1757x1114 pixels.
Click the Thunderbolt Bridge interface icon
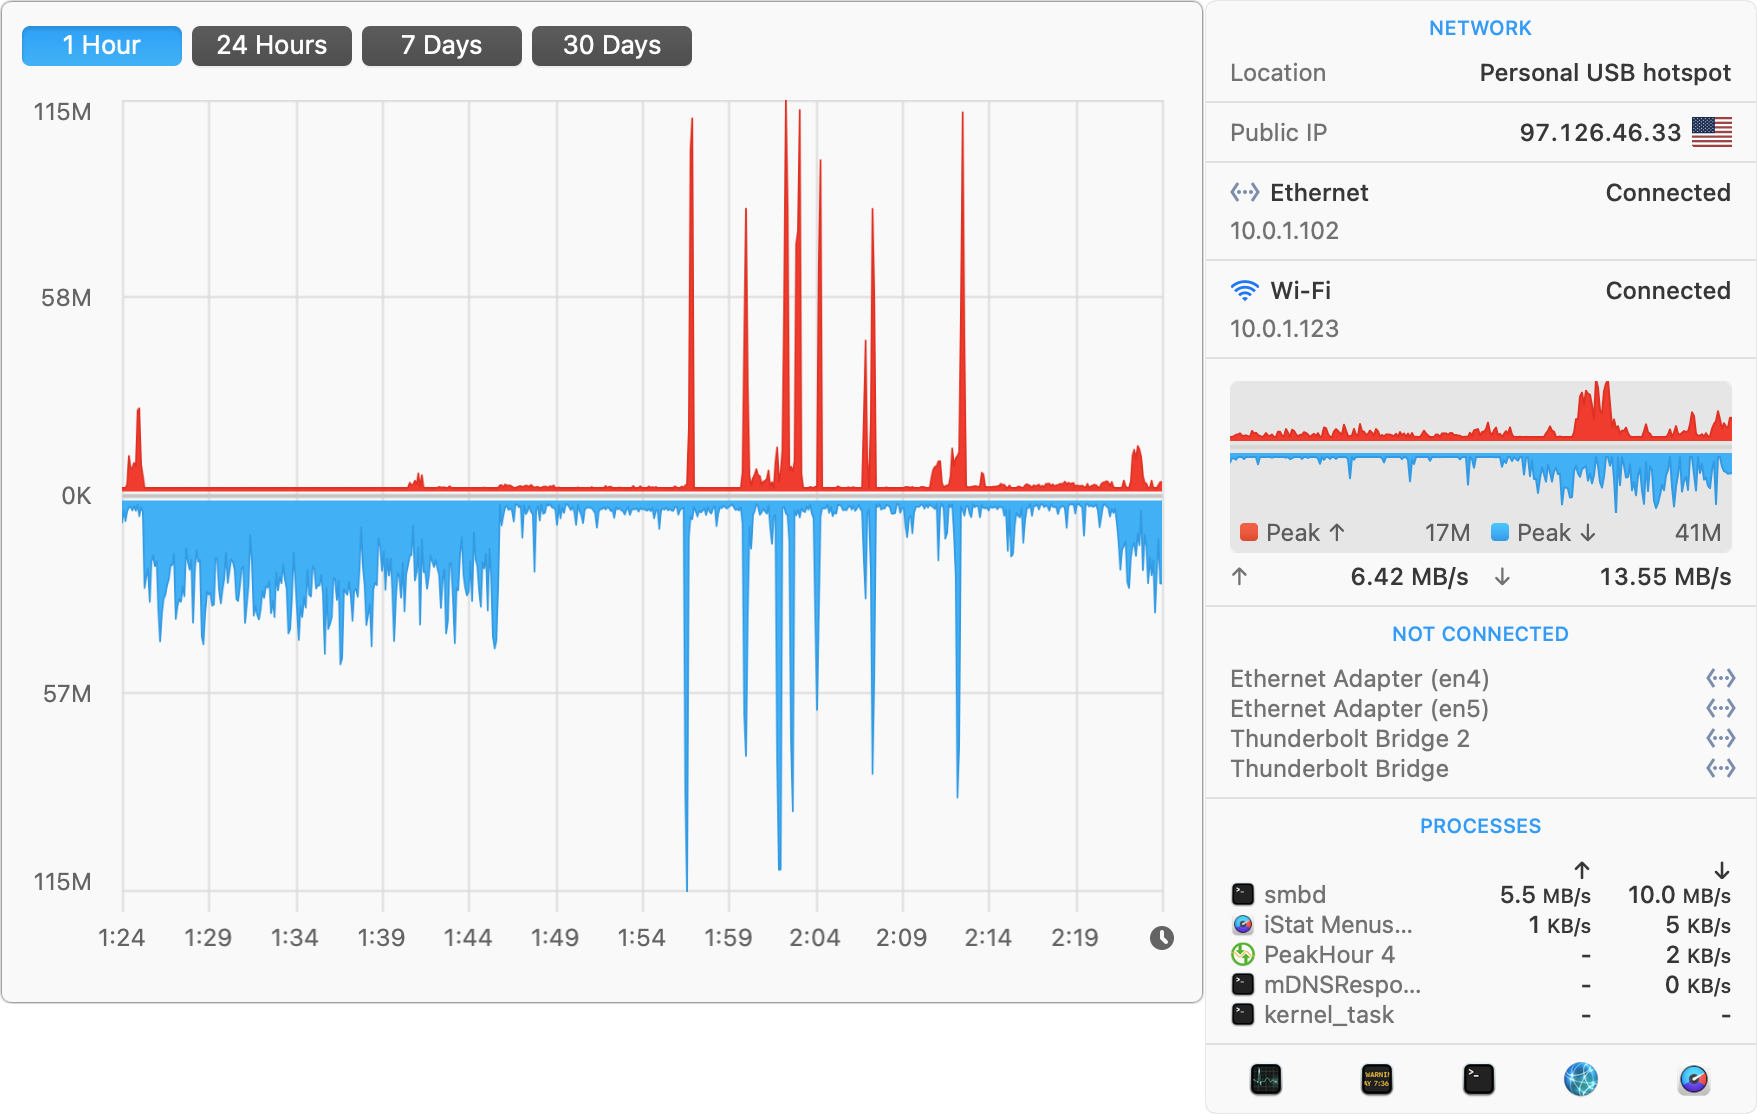pos(1720,768)
